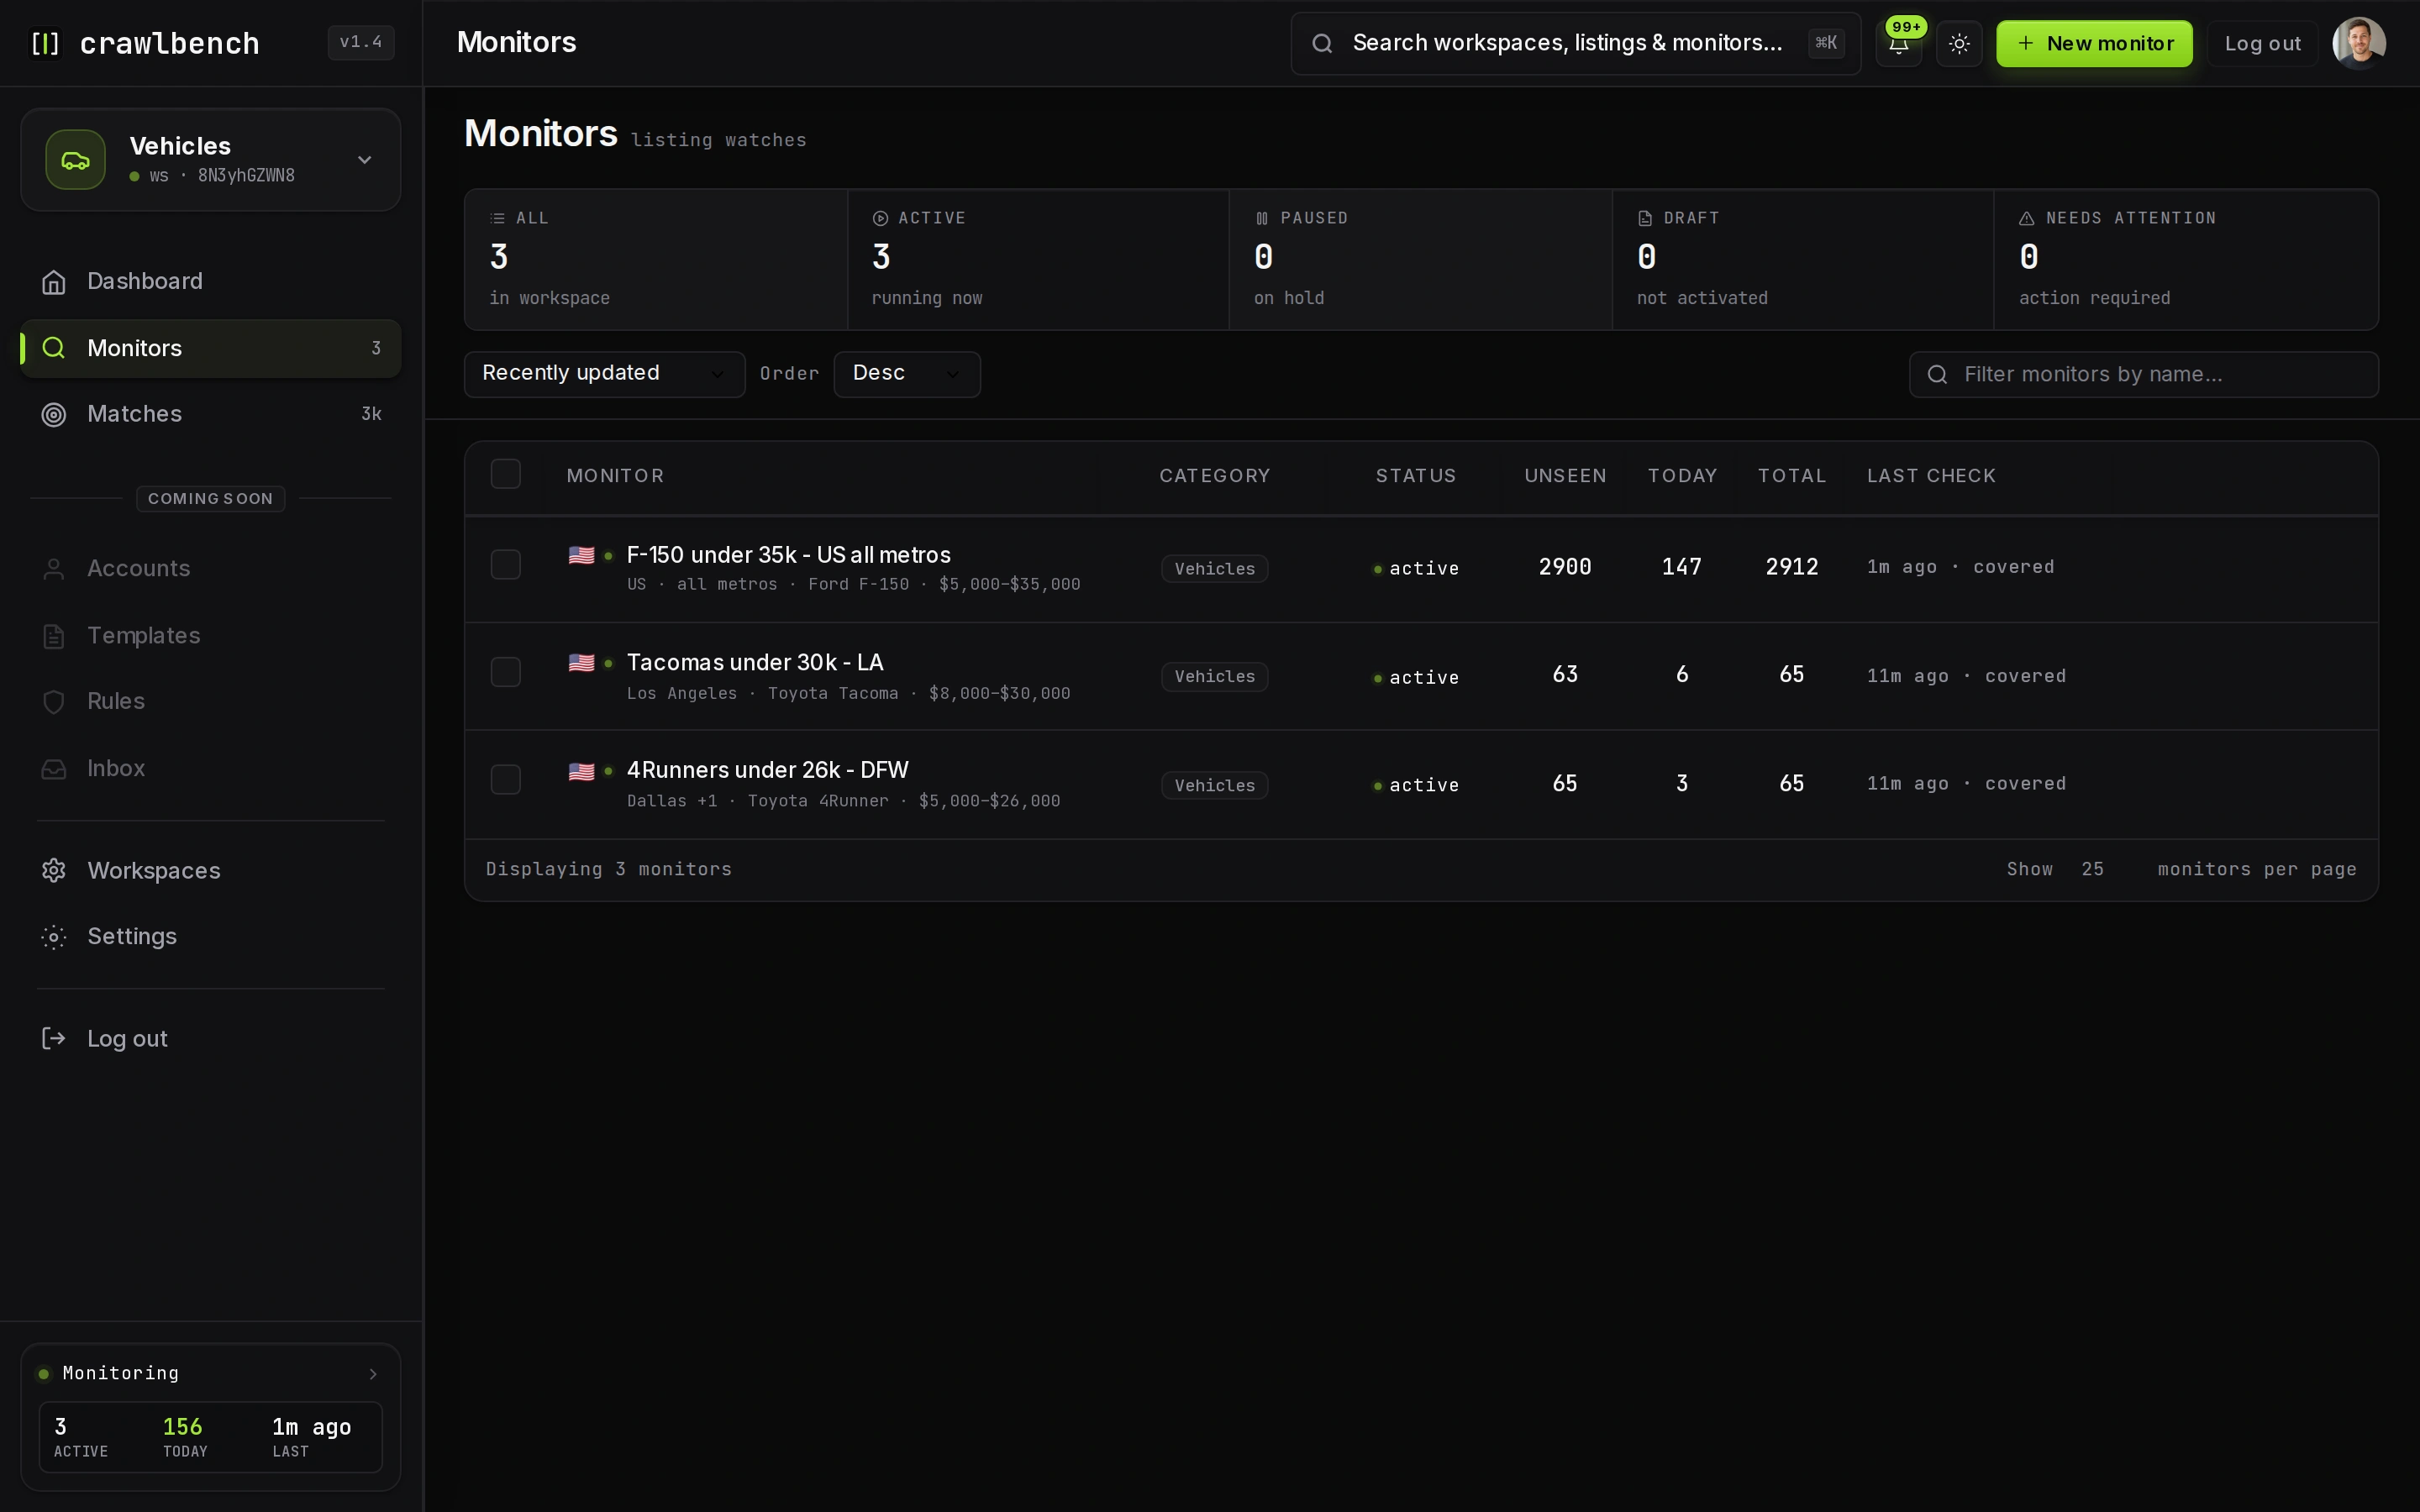Focus the global search field
Viewport: 2420px width, 1512px height.
(1575, 43)
